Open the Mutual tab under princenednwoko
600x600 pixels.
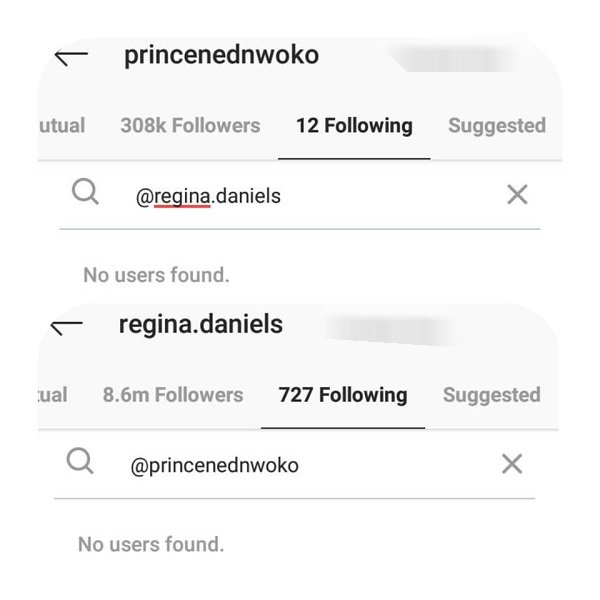(x=62, y=126)
